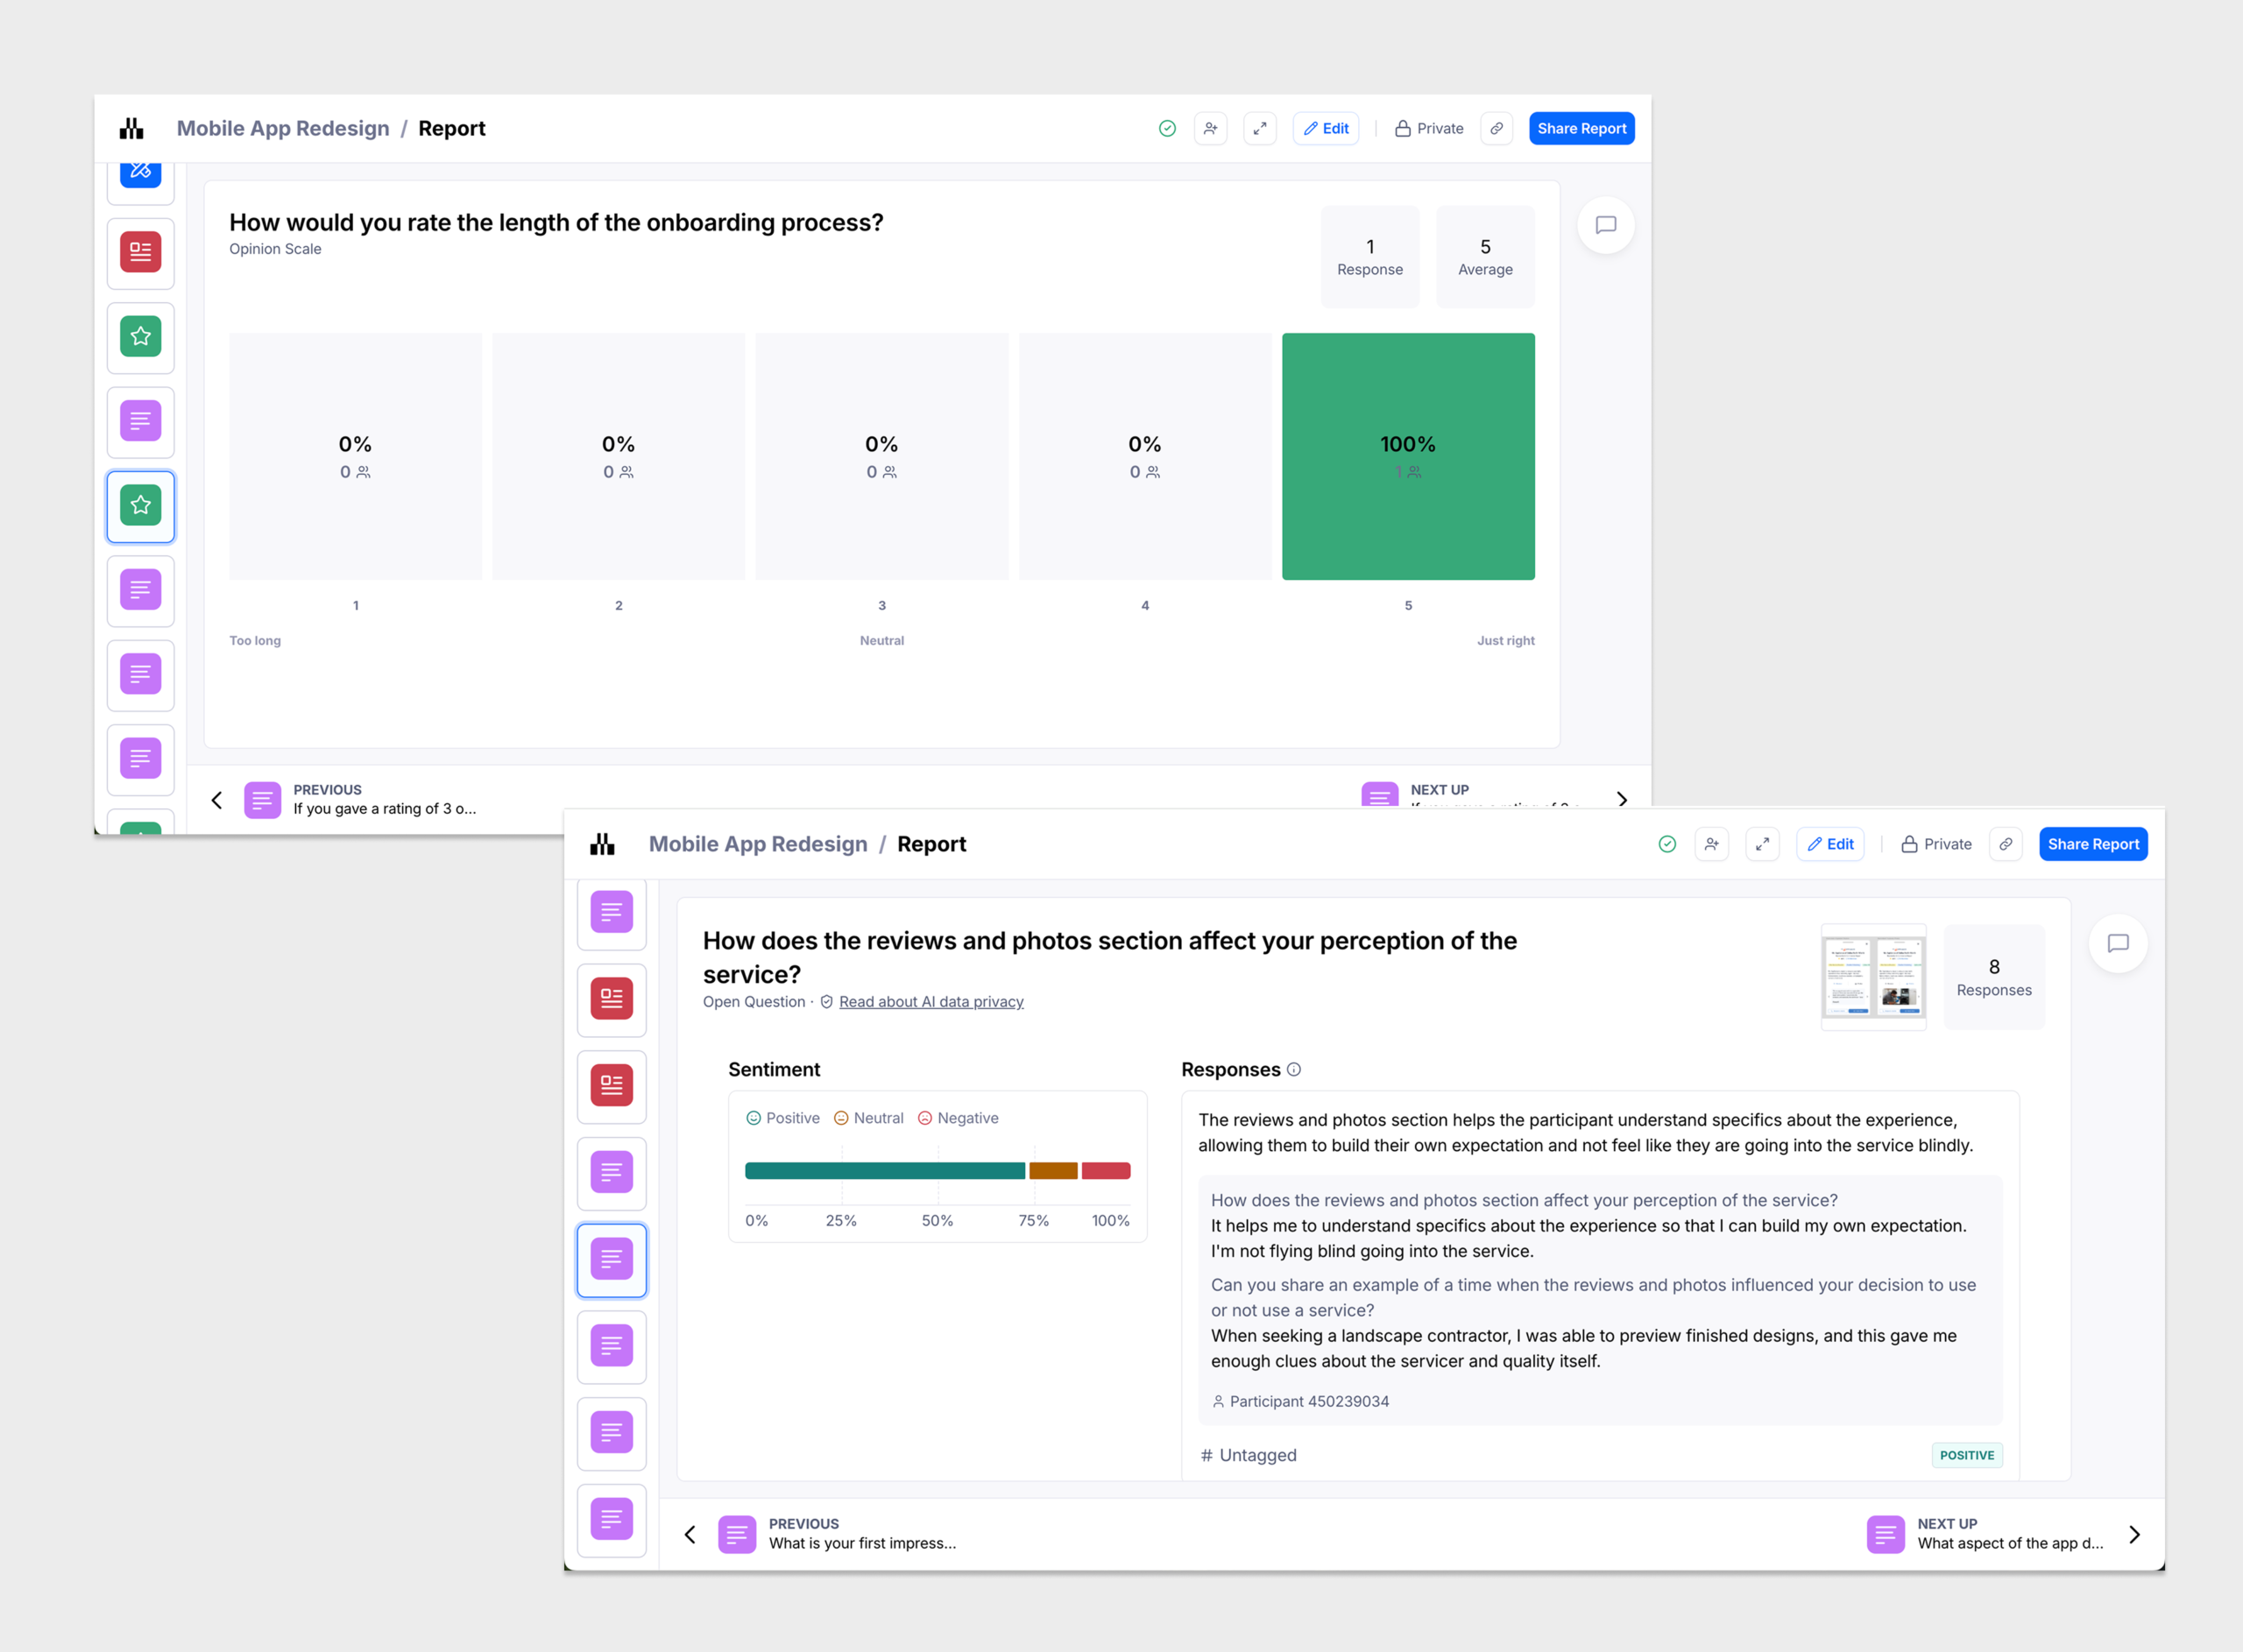This screenshot has height=1652, width=2243.
Task: Open comment bubble beside reviews question
Action: [x=2117, y=943]
